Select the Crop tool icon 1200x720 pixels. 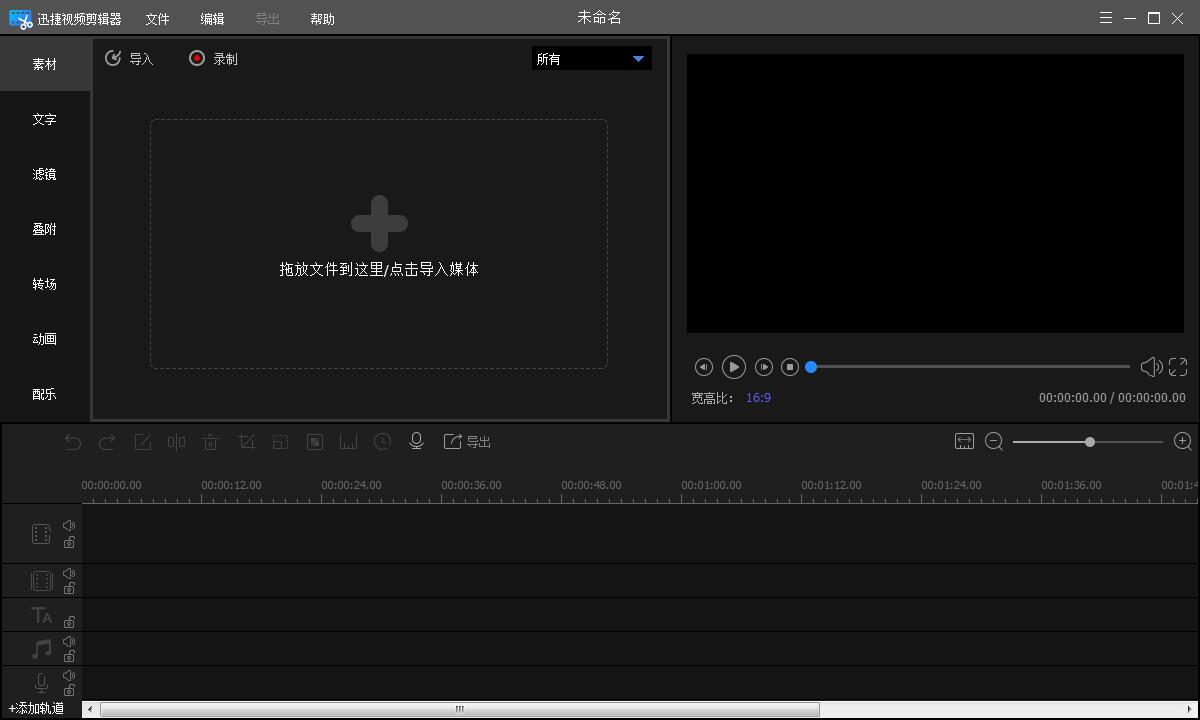246,441
